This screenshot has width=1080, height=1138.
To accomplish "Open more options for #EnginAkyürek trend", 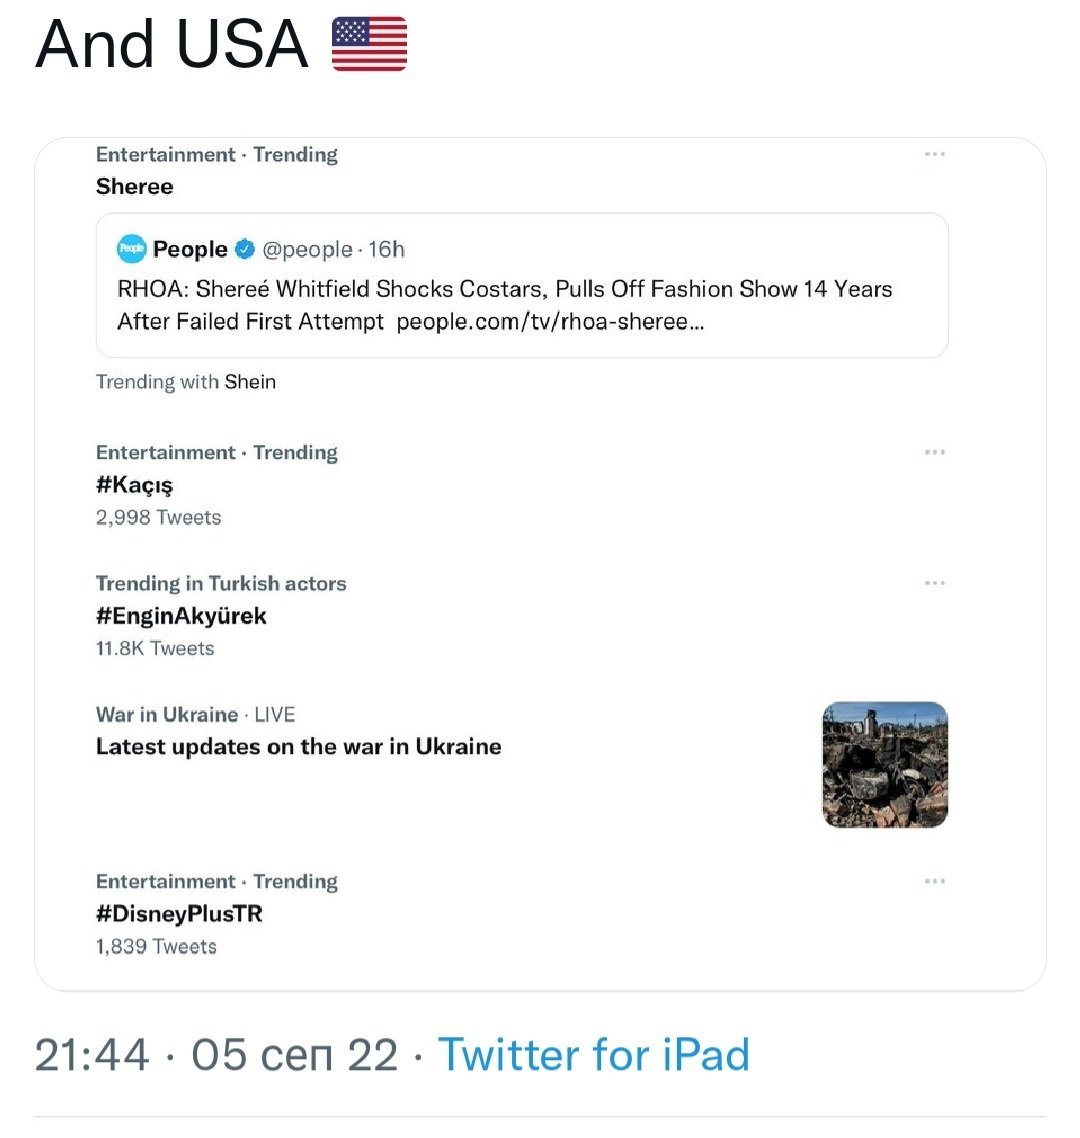I will (934, 584).
